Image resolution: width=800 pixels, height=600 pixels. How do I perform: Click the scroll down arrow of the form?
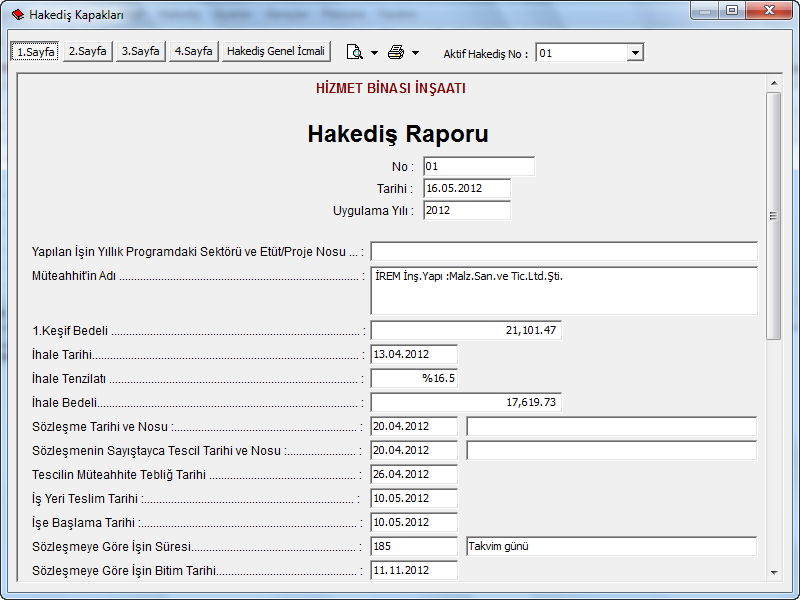pos(773,572)
